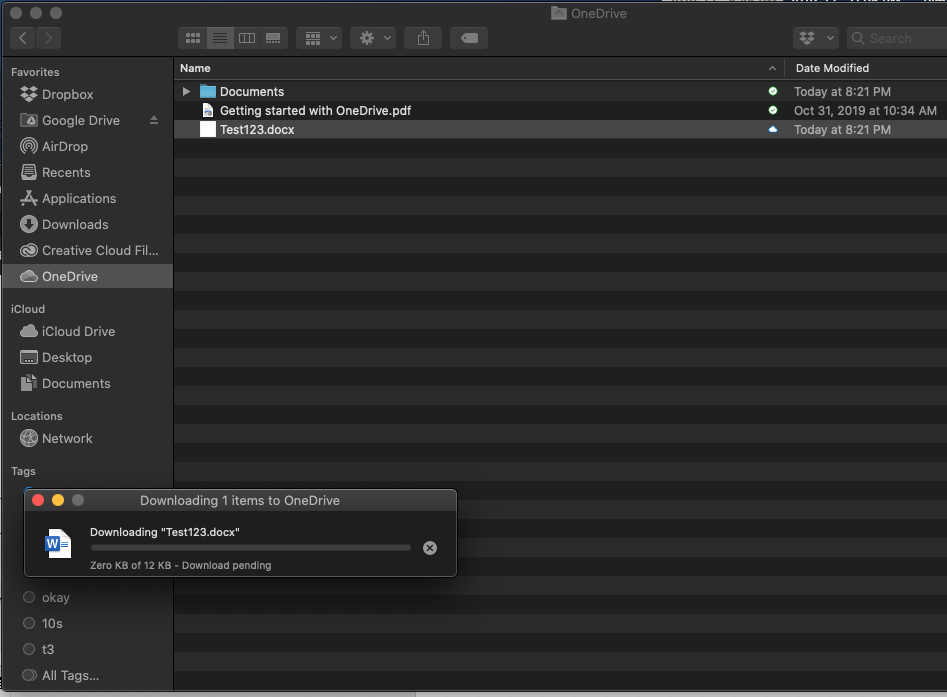Click the Edit Tags toolbar button
The image size is (947, 697).
coord(469,38)
